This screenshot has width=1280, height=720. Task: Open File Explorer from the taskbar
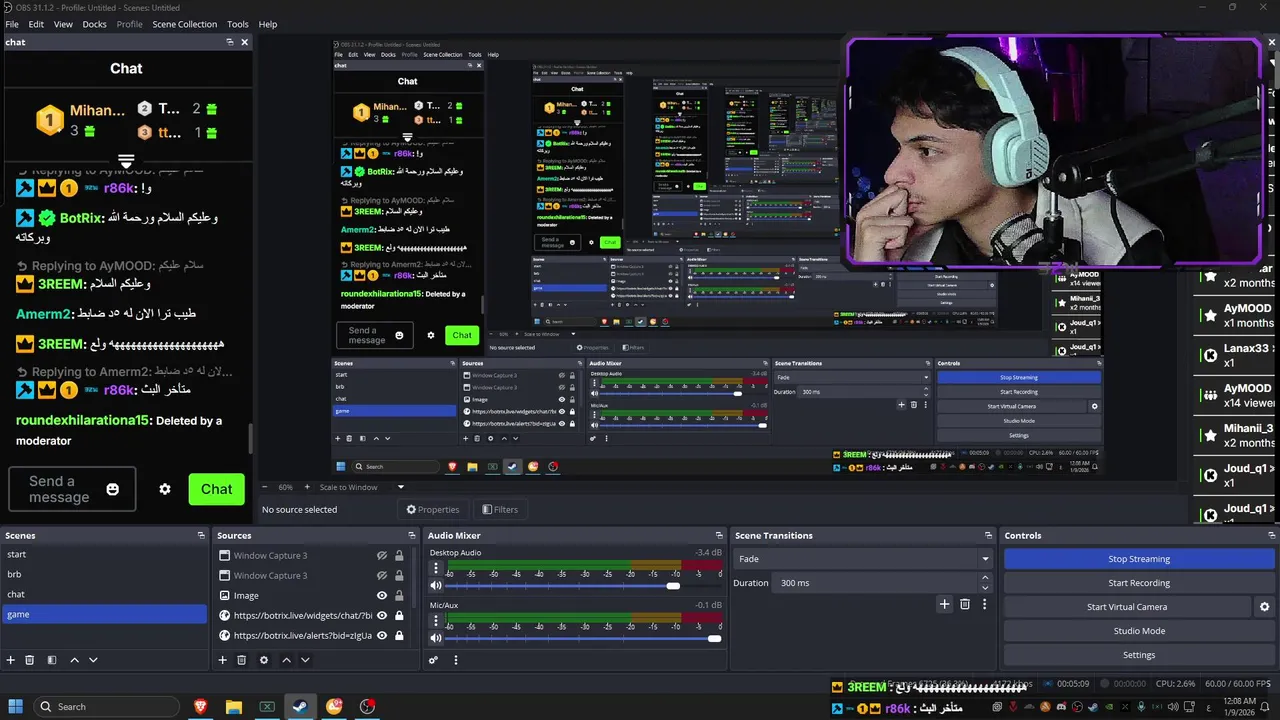click(233, 706)
